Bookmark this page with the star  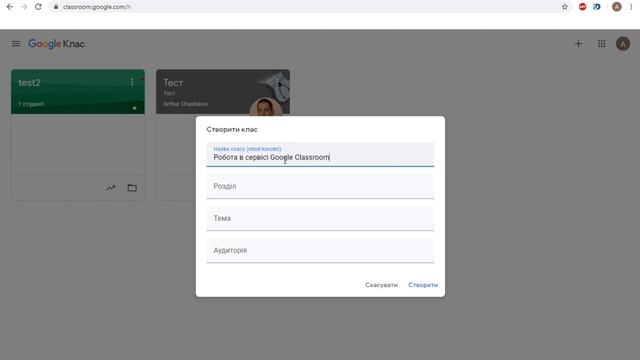click(x=564, y=7)
